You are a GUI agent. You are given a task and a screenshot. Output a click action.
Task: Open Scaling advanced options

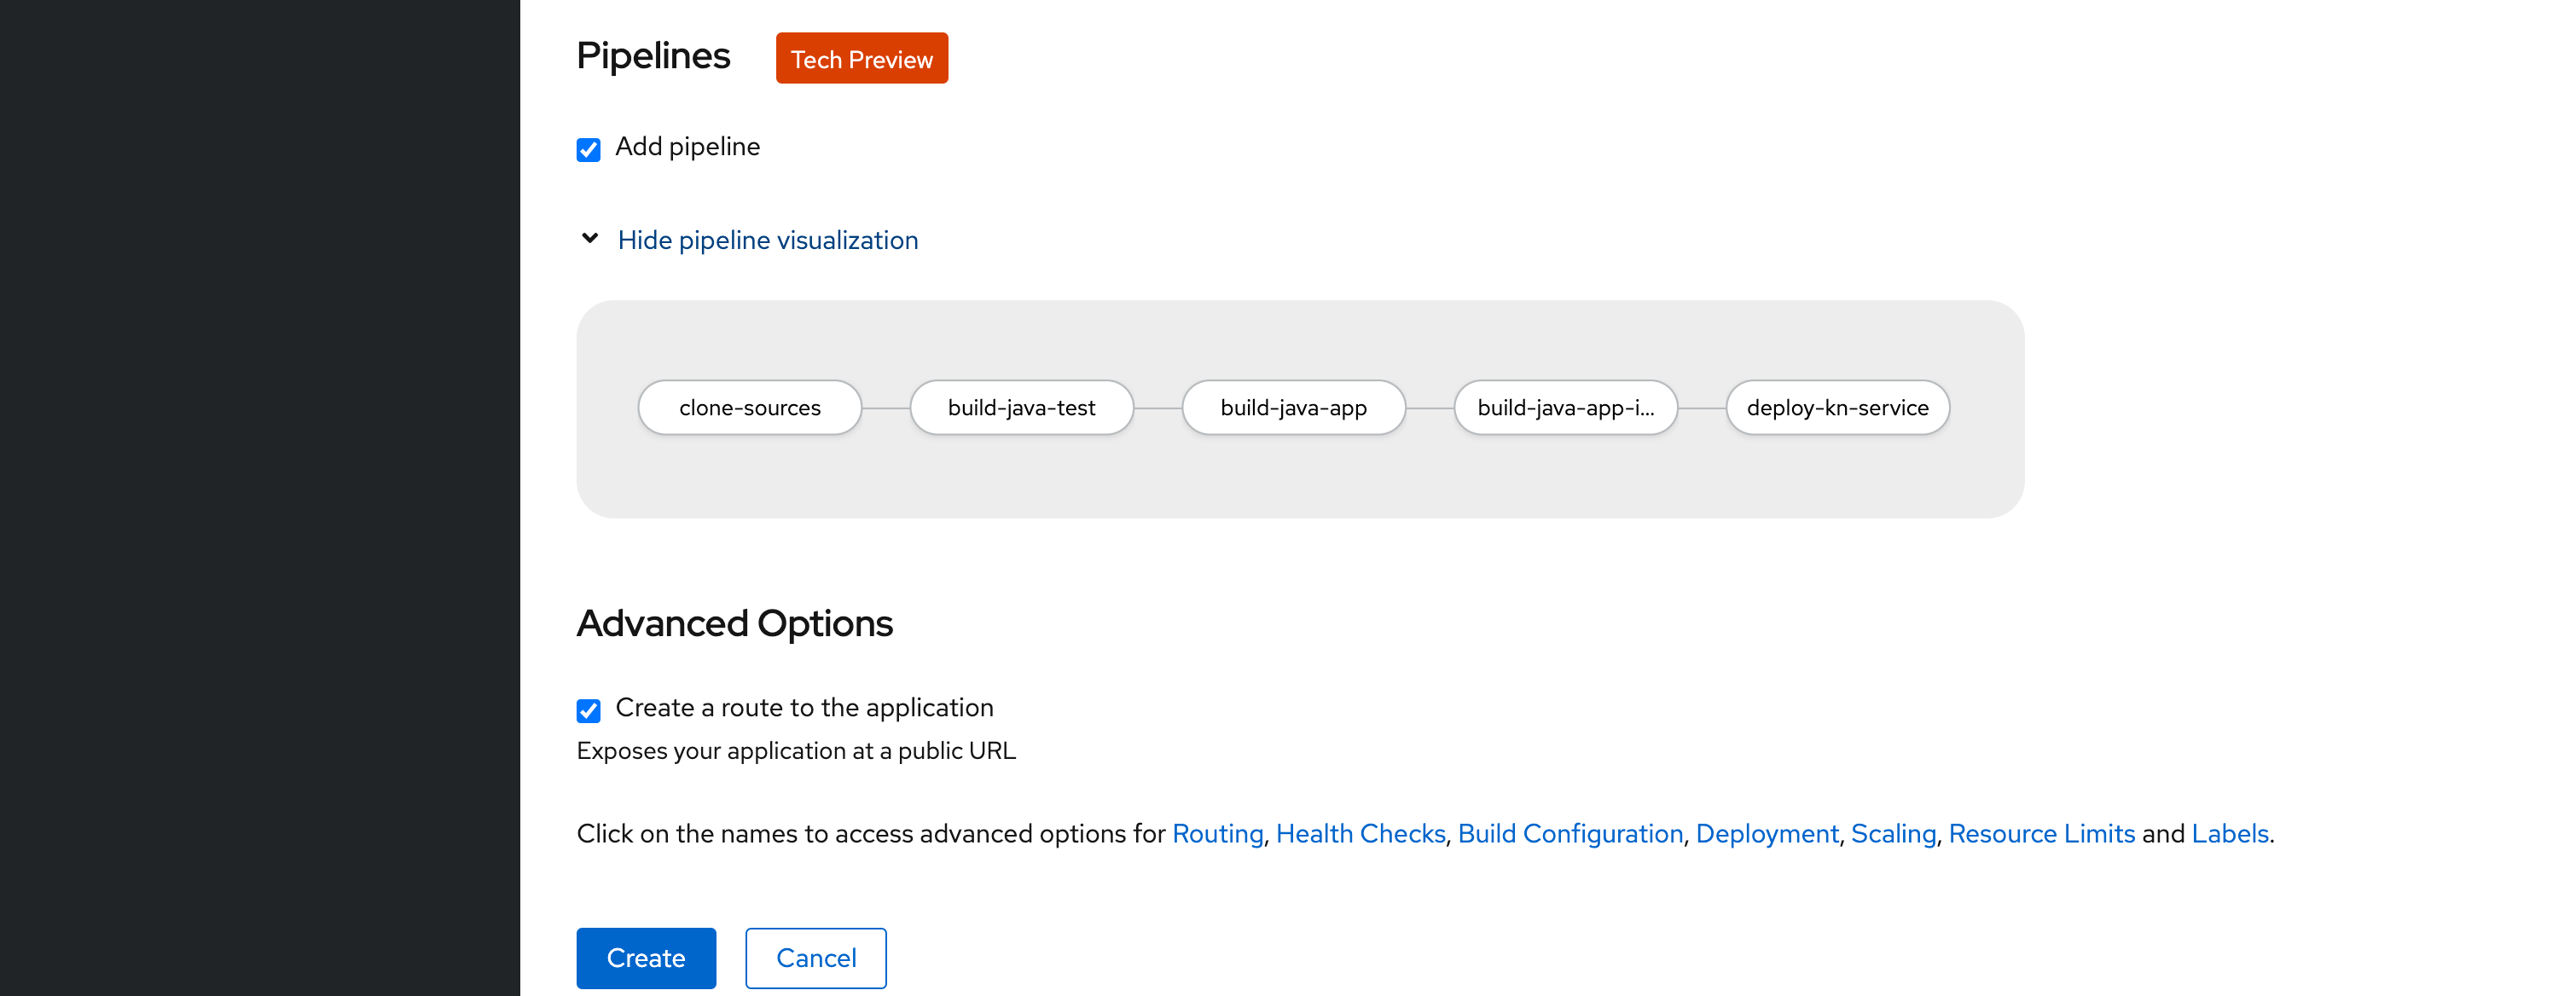(x=1893, y=833)
